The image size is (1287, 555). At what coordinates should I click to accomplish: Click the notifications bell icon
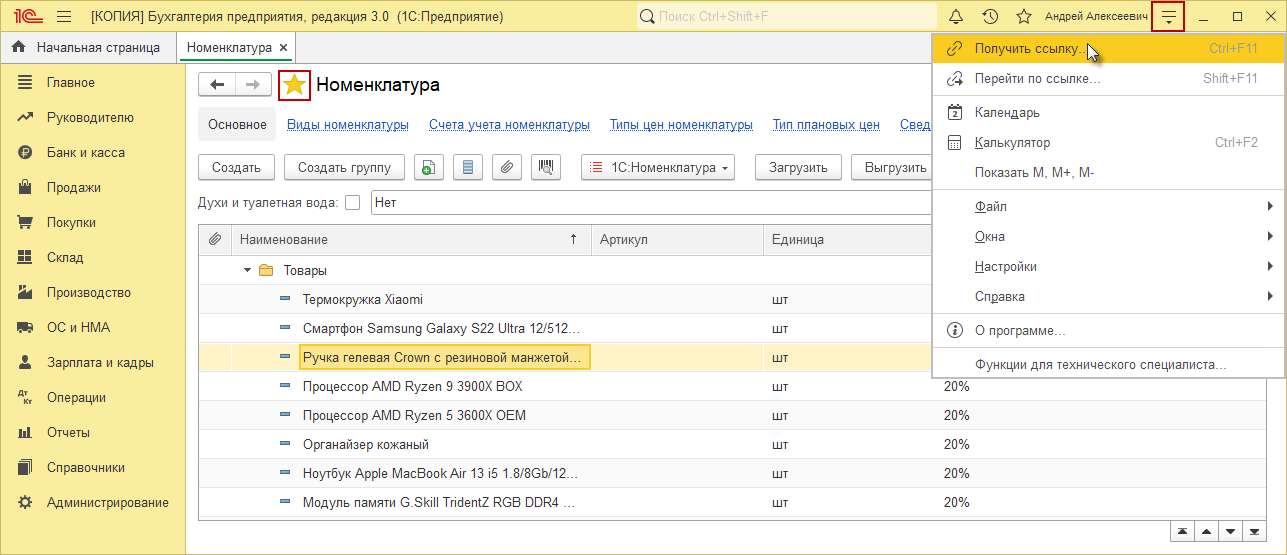956,17
